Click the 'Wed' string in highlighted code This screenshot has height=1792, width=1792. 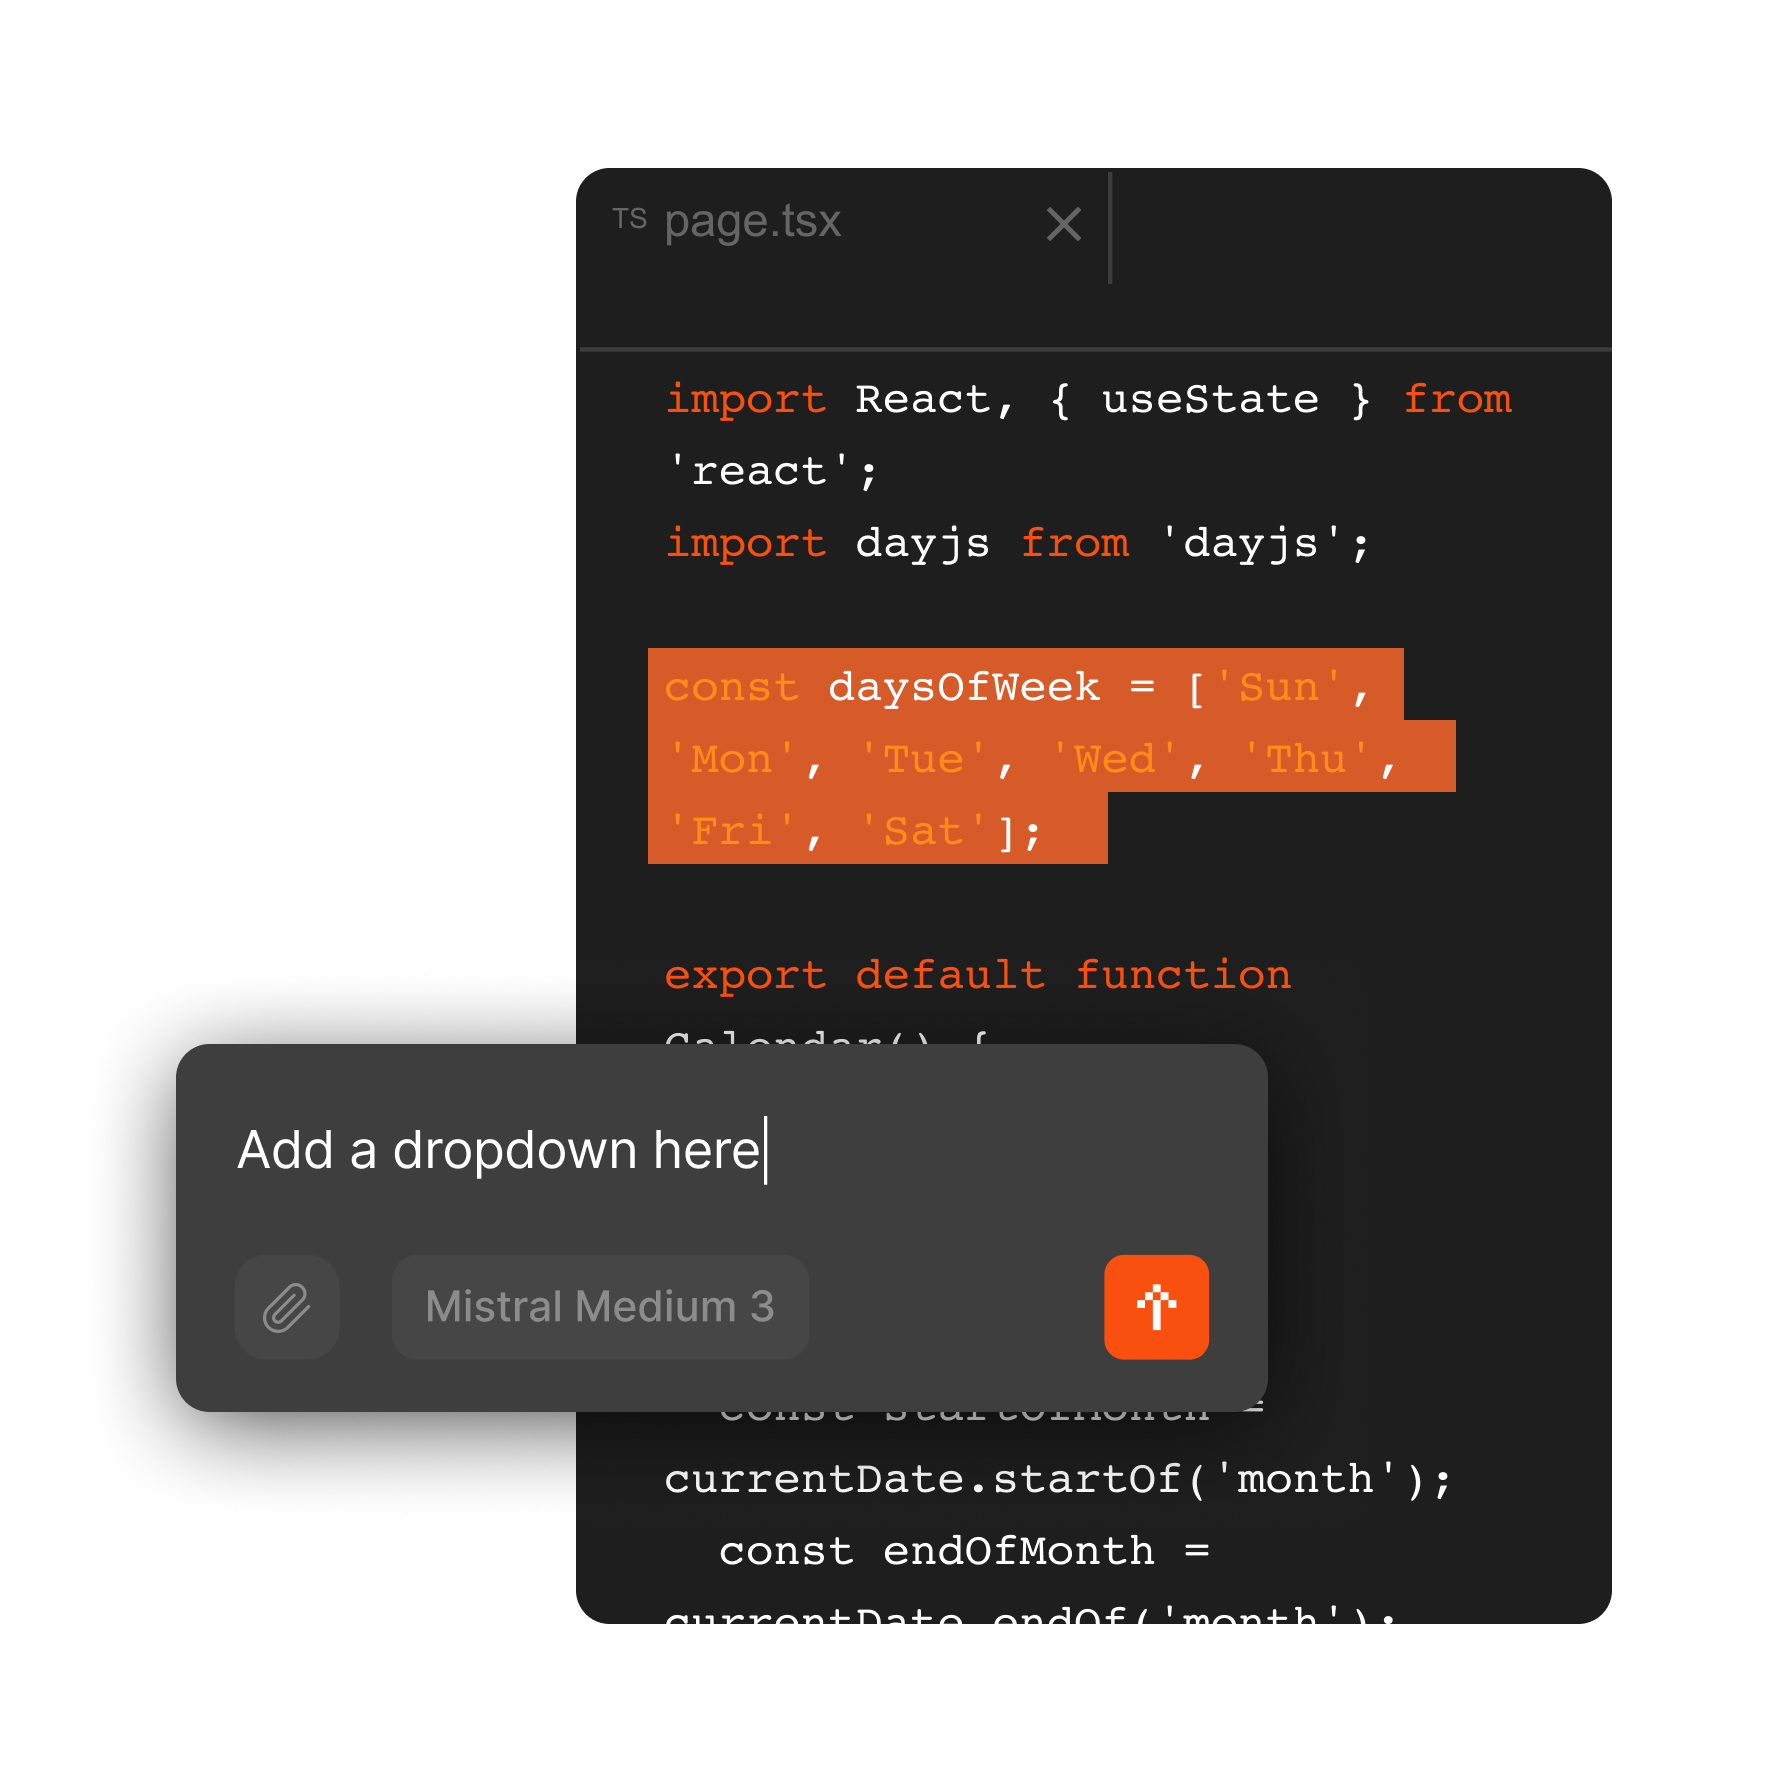[x=1114, y=759]
